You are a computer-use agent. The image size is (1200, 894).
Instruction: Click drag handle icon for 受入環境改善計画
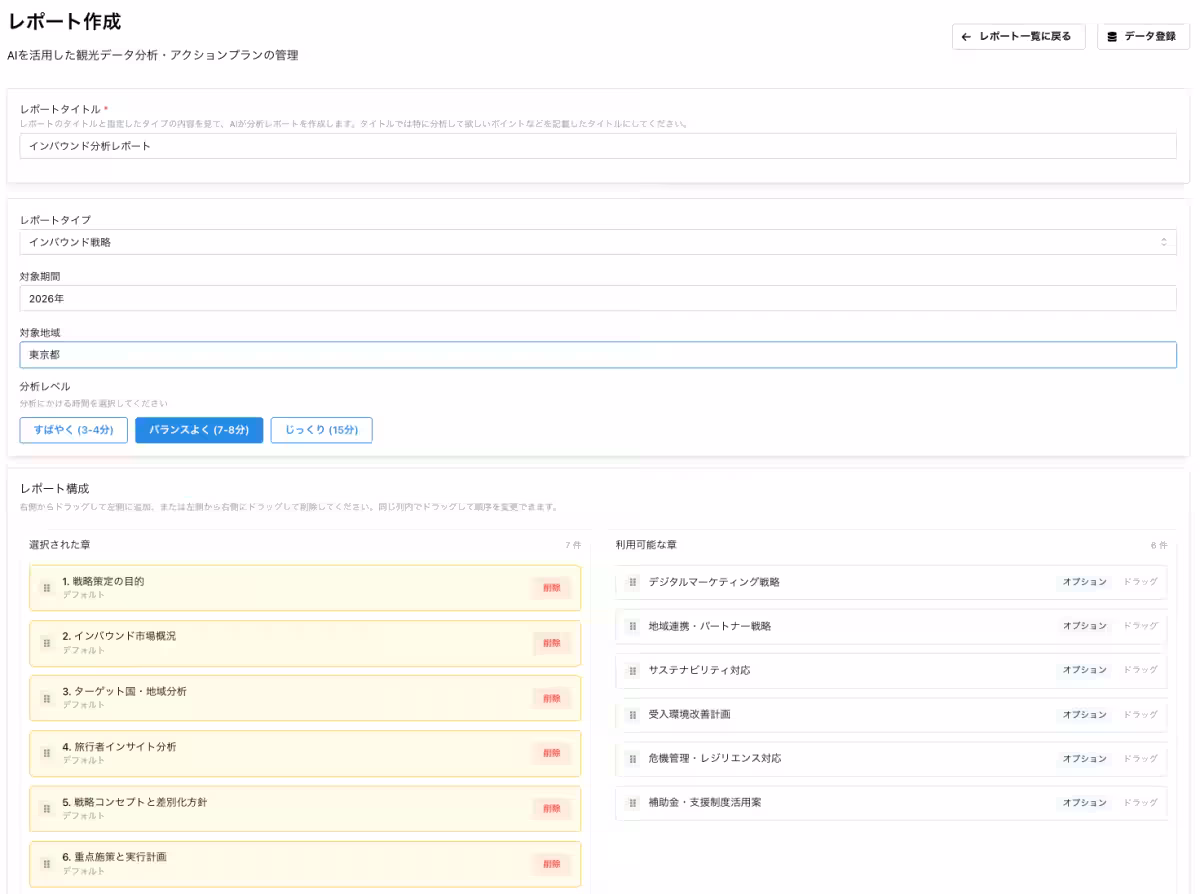click(632, 715)
